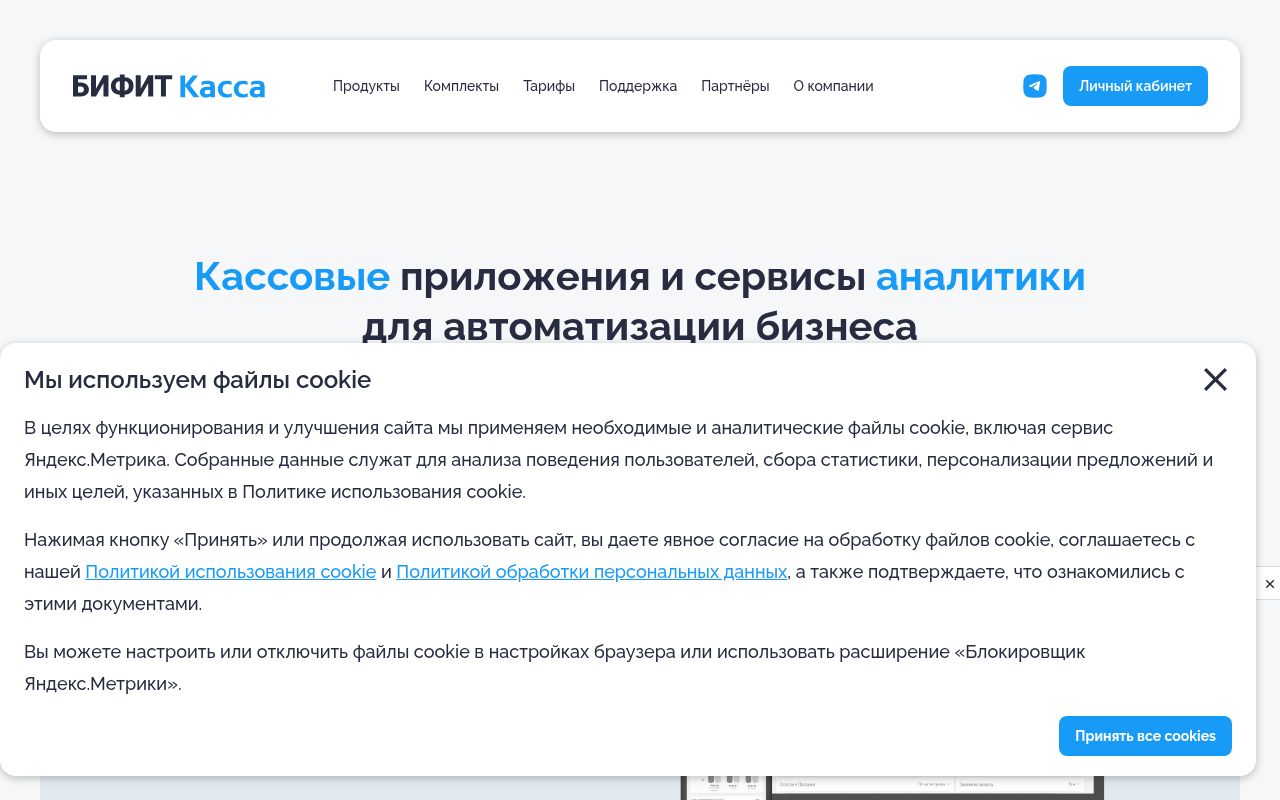Click the app interface preview at the bottom
This screenshot has width=1280, height=800.
coord(892,785)
